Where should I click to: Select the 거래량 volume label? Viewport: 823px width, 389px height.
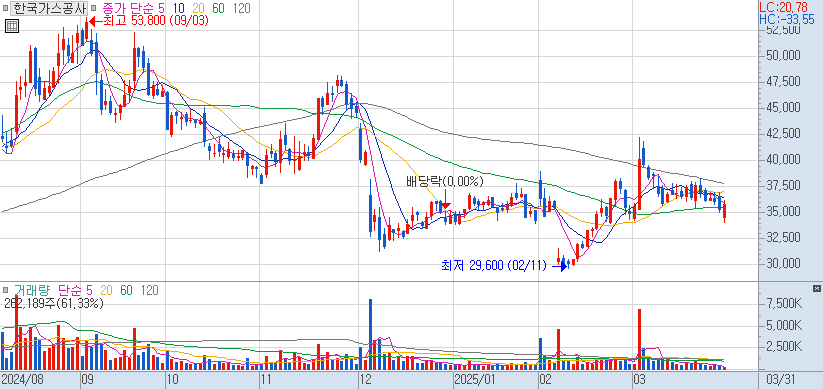tap(31, 290)
